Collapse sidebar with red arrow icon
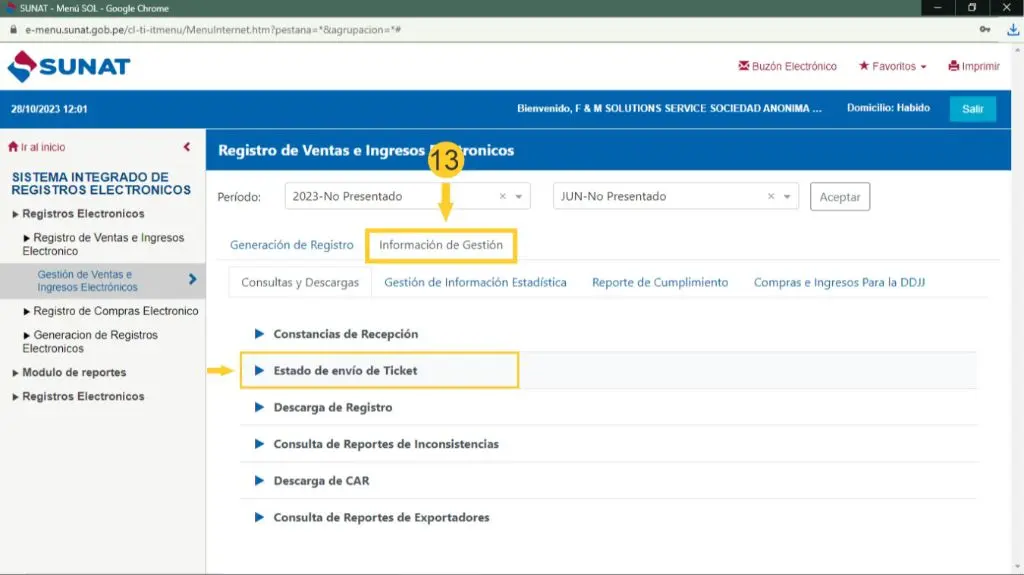 (x=187, y=147)
